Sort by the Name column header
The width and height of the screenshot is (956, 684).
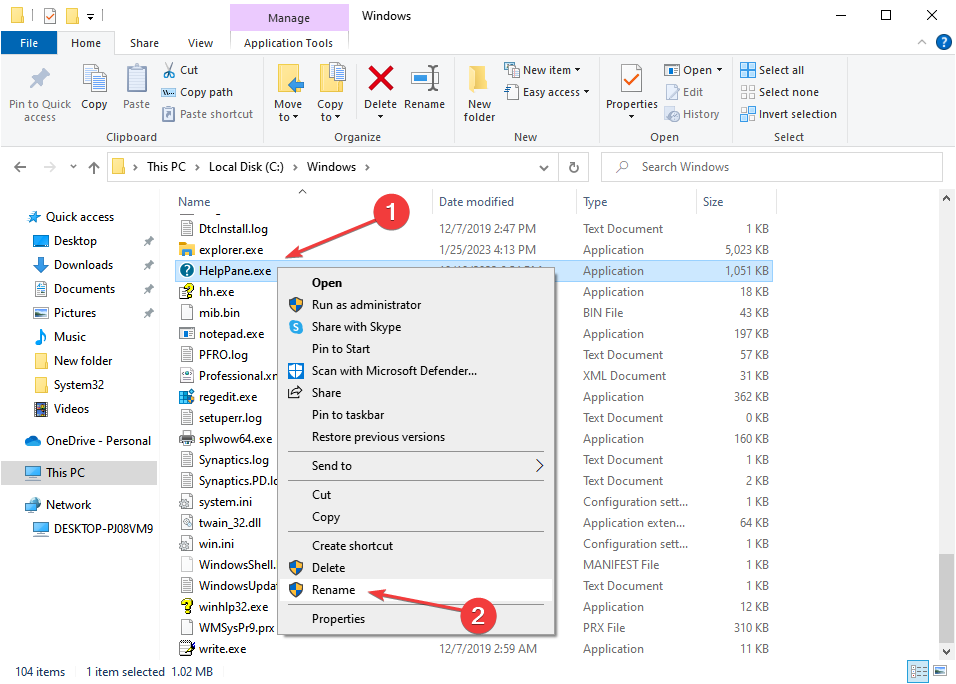(194, 202)
